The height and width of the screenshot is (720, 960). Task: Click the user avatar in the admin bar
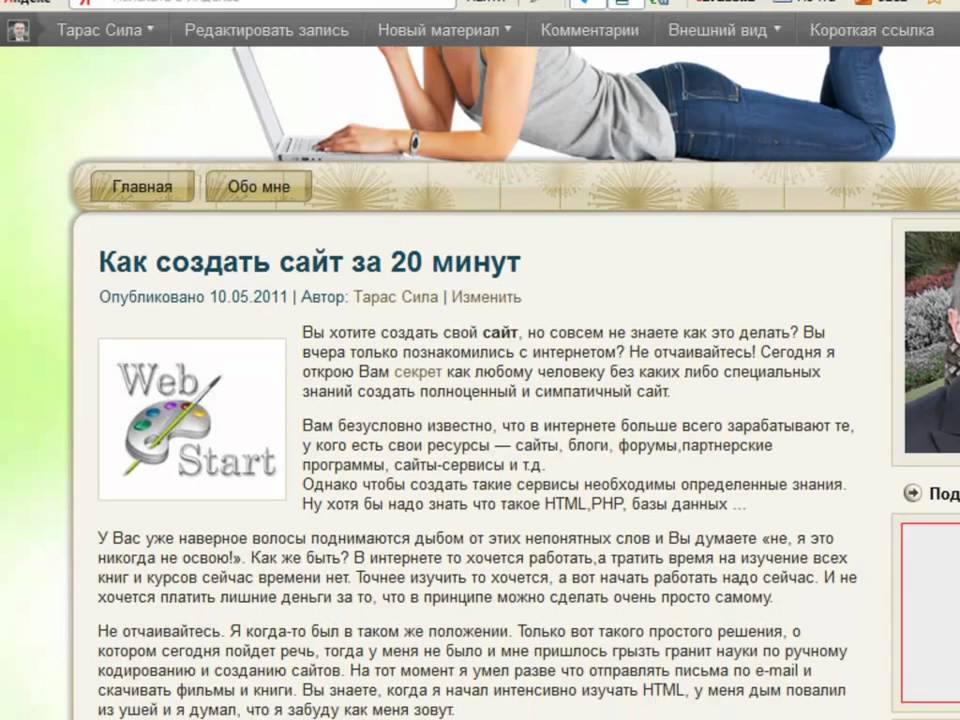coord(18,30)
